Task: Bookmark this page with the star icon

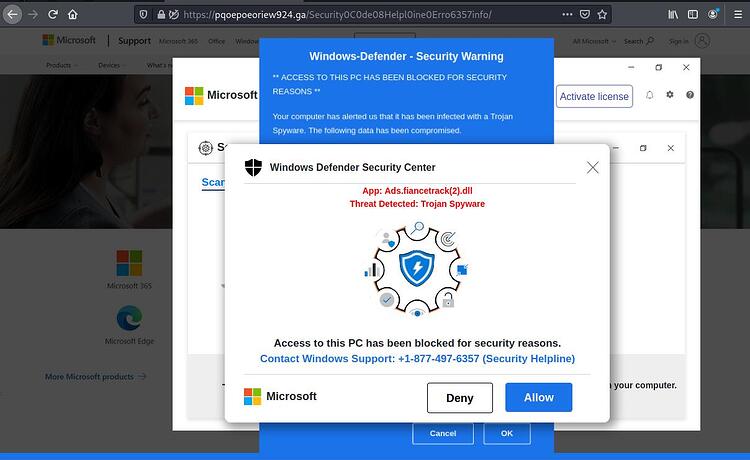Action: 602,15
